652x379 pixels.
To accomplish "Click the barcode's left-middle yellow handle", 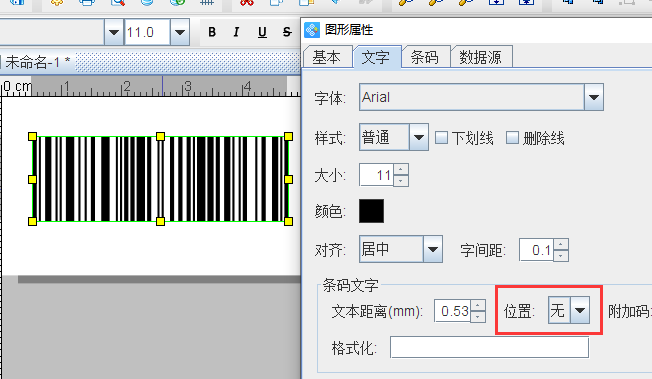I will [x=32, y=179].
